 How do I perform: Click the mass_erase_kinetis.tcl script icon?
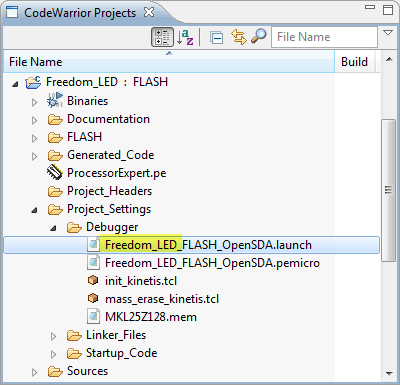[93, 298]
